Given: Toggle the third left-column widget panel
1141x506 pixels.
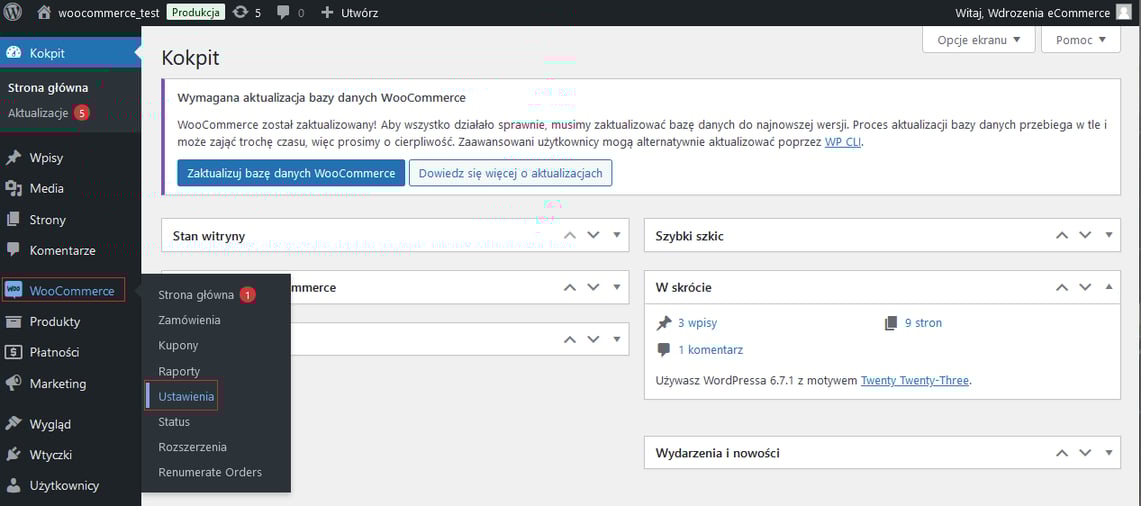Looking at the screenshot, I should point(617,339).
